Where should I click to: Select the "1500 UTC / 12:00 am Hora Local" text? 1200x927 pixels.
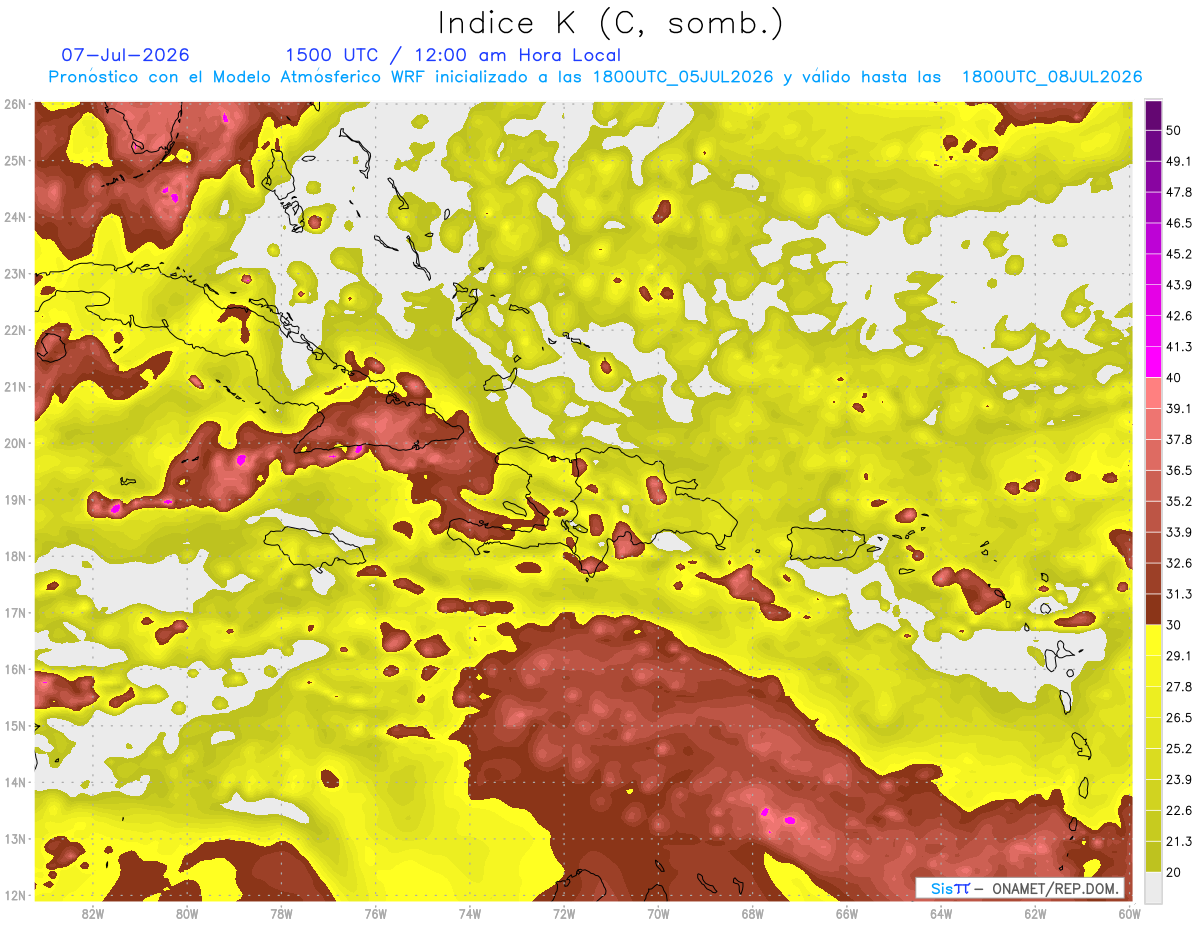click(453, 55)
